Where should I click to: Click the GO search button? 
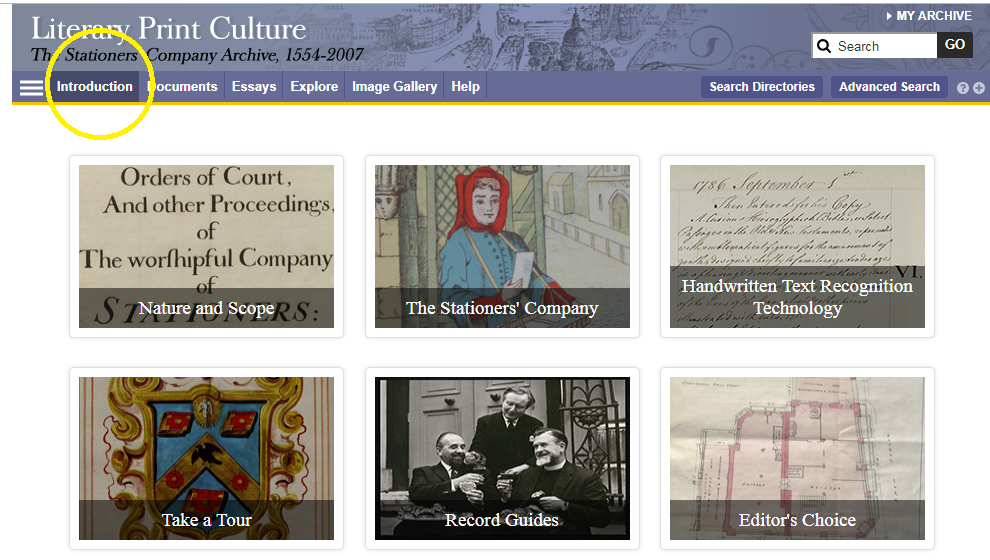954,45
